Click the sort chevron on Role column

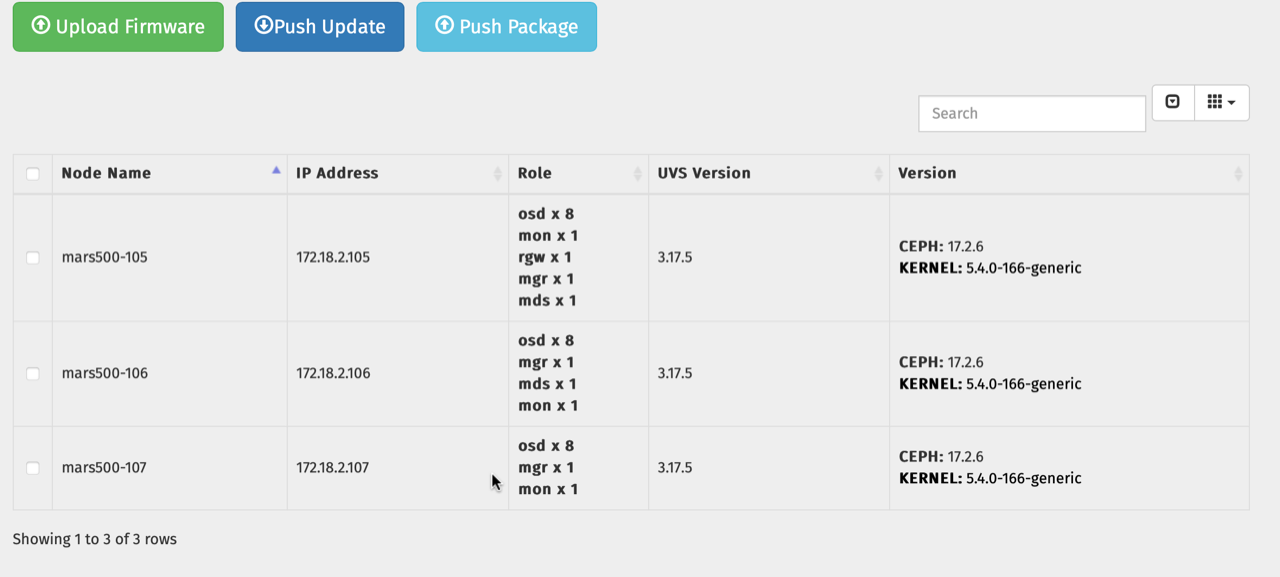[638, 173]
